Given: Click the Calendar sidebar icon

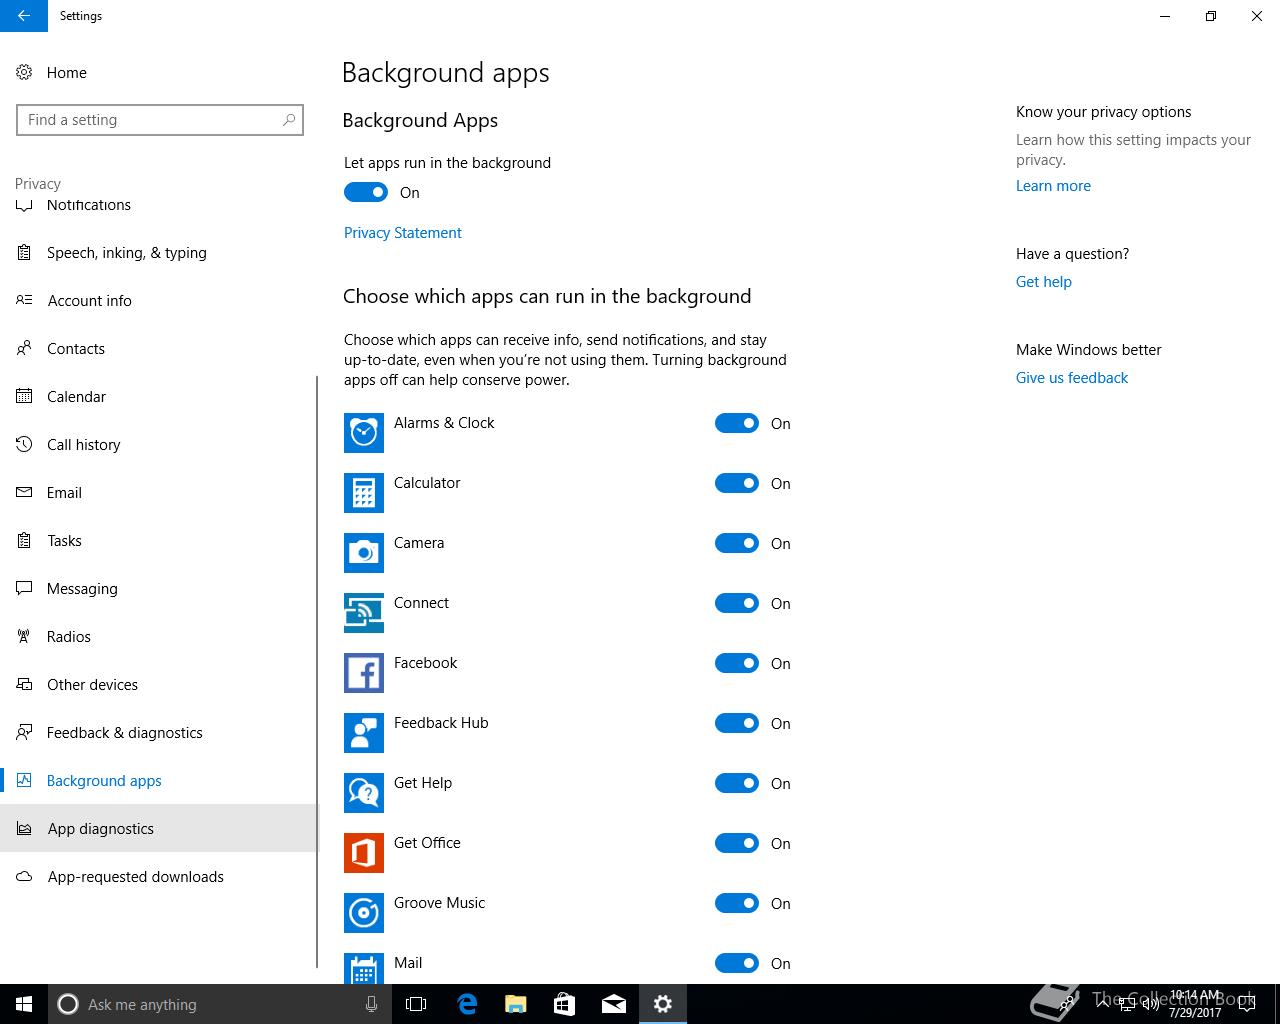Looking at the screenshot, I should (25, 397).
